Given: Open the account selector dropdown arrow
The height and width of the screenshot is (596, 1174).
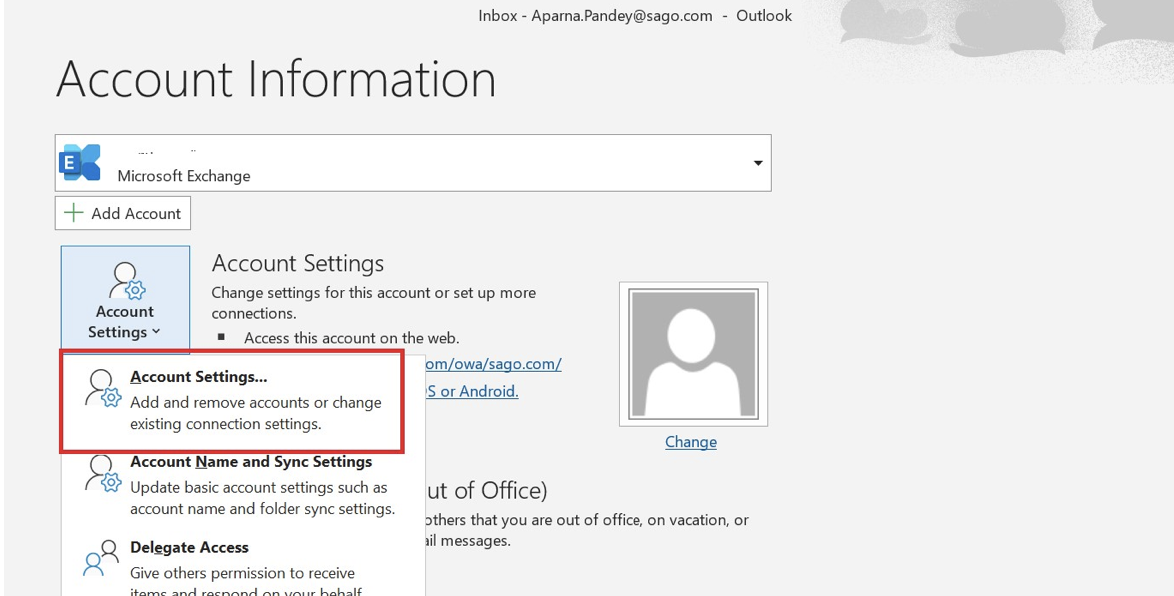Looking at the screenshot, I should pyautogui.click(x=758, y=163).
